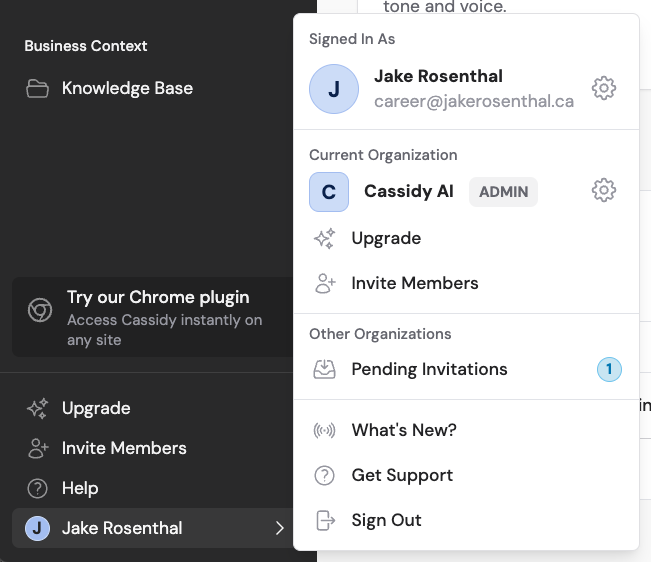Image resolution: width=651 pixels, height=562 pixels.
Task: Click the sidebar add-person Invite Members icon
Action: (38, 448)
